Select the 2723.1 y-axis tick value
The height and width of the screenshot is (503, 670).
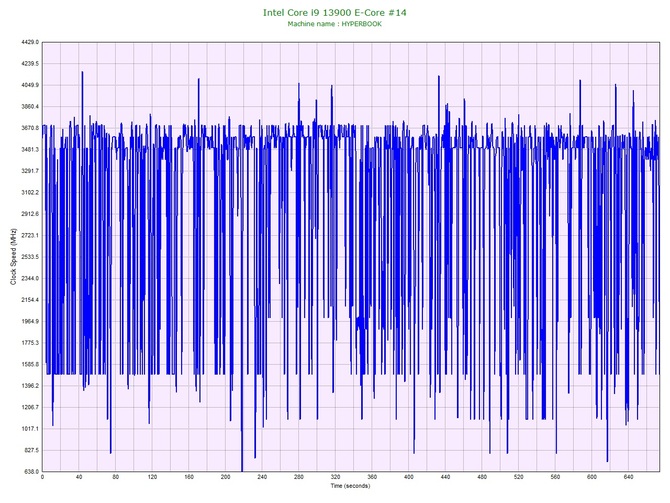pos(29,235)
